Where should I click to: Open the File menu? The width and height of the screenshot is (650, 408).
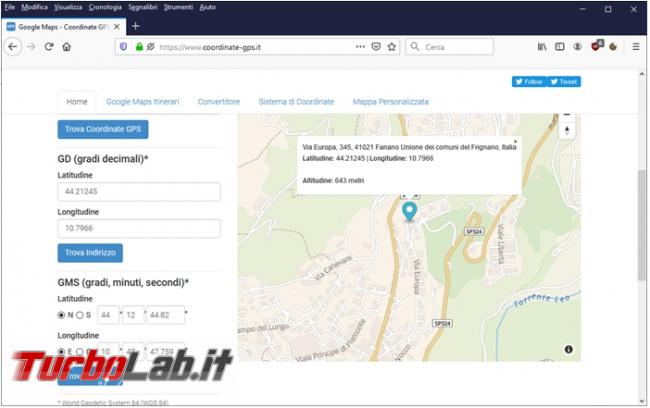click(x=10, y=7)
